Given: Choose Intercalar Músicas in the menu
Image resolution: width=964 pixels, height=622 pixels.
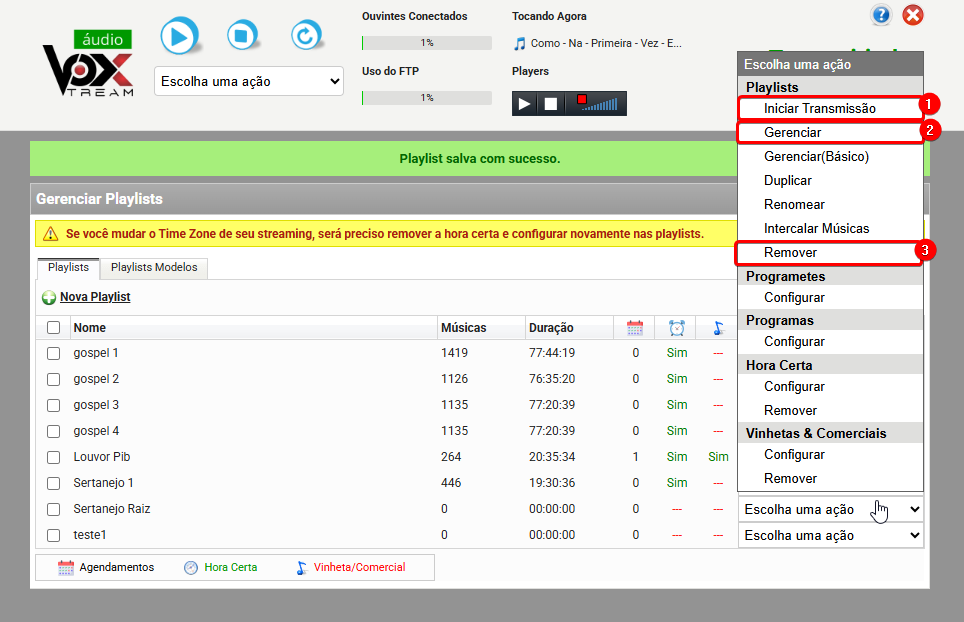Looking at the screenshot, I should click(x=816, y=228).
